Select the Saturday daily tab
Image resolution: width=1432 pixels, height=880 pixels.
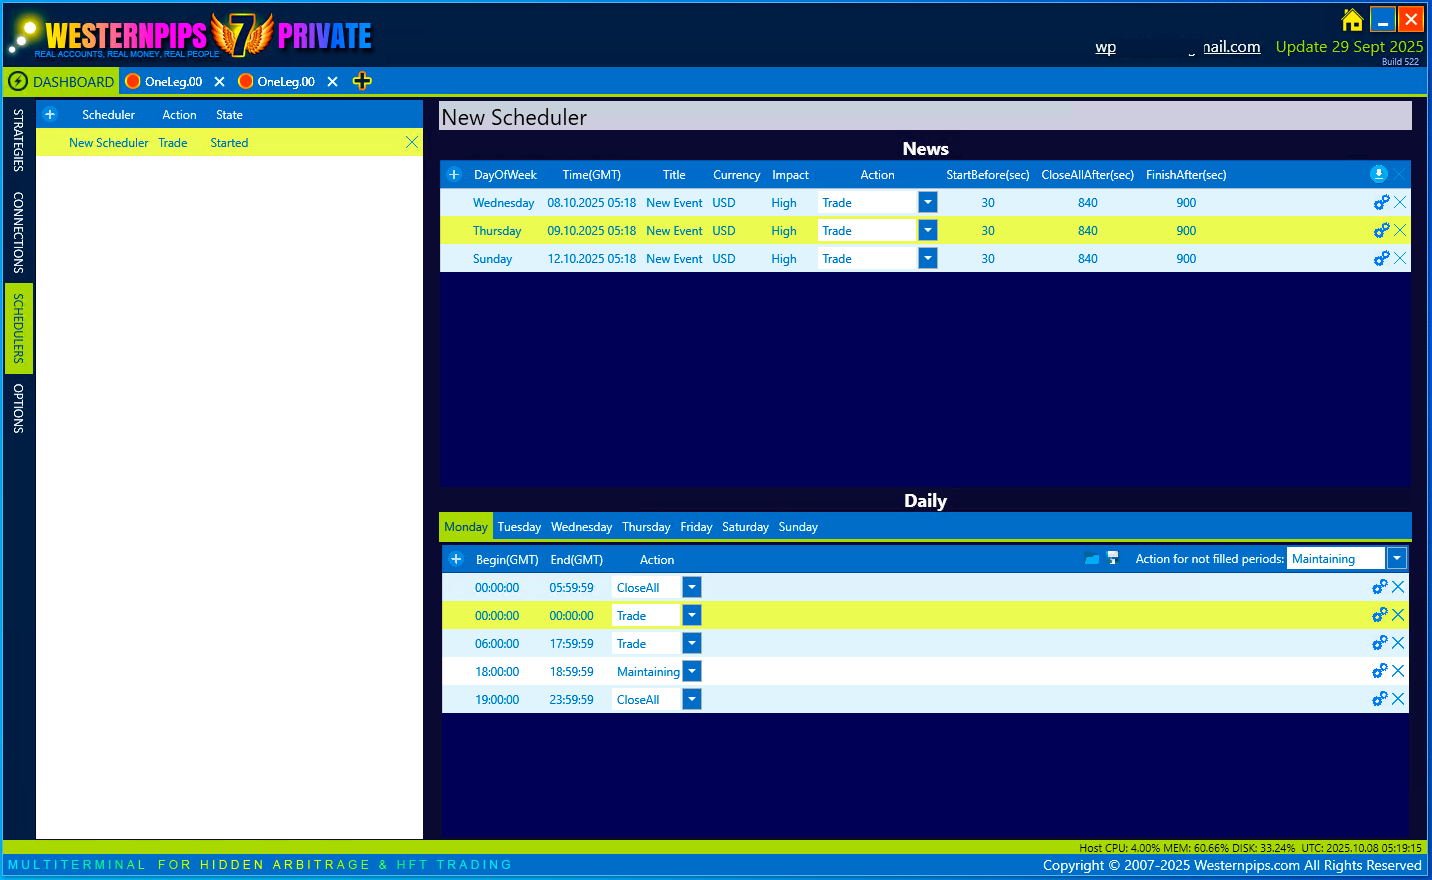[745, 527]
